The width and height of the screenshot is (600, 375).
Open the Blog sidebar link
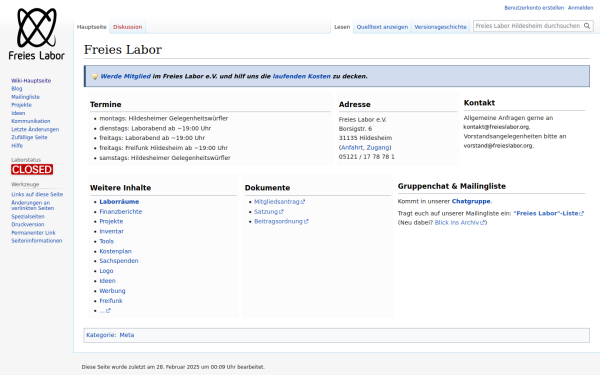(17, 89)
